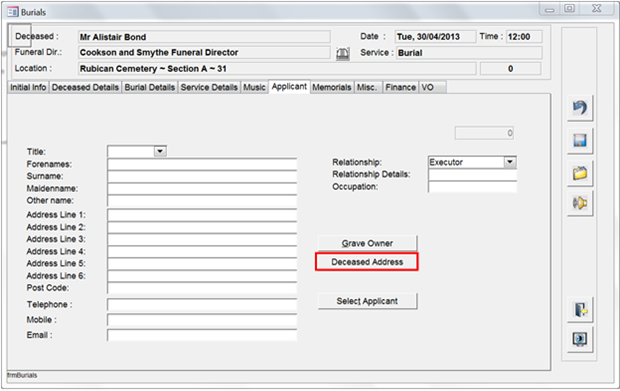Click the Grave Owner button
The height and width of the screenshot is (391, 620).
click(x=367, y=243)
